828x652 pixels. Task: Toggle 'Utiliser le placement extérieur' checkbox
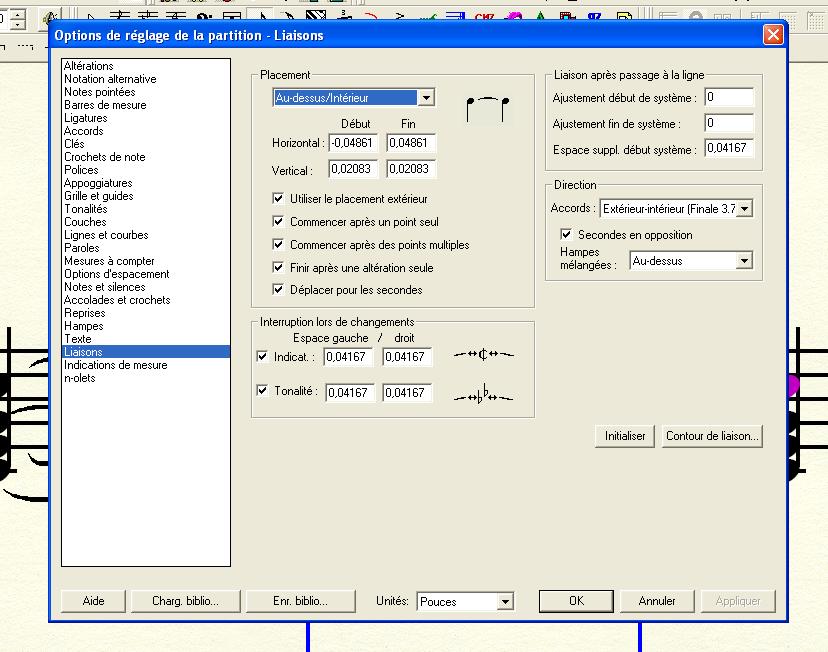click(x=280, y=200)
